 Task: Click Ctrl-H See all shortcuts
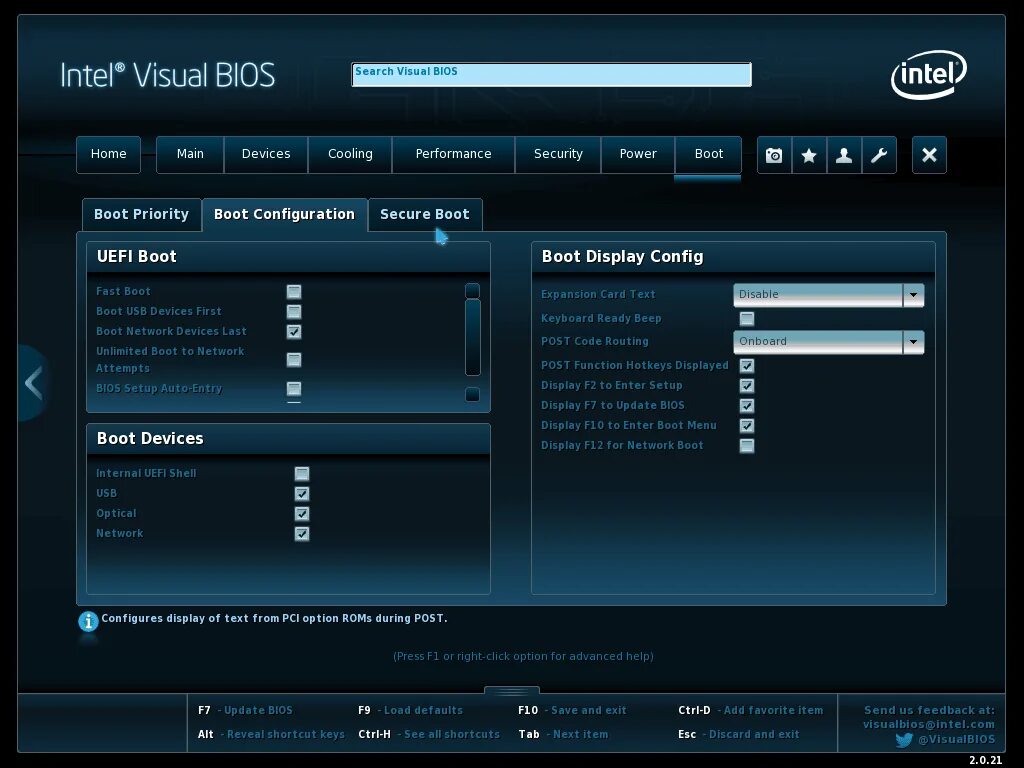tap(429, 735)
